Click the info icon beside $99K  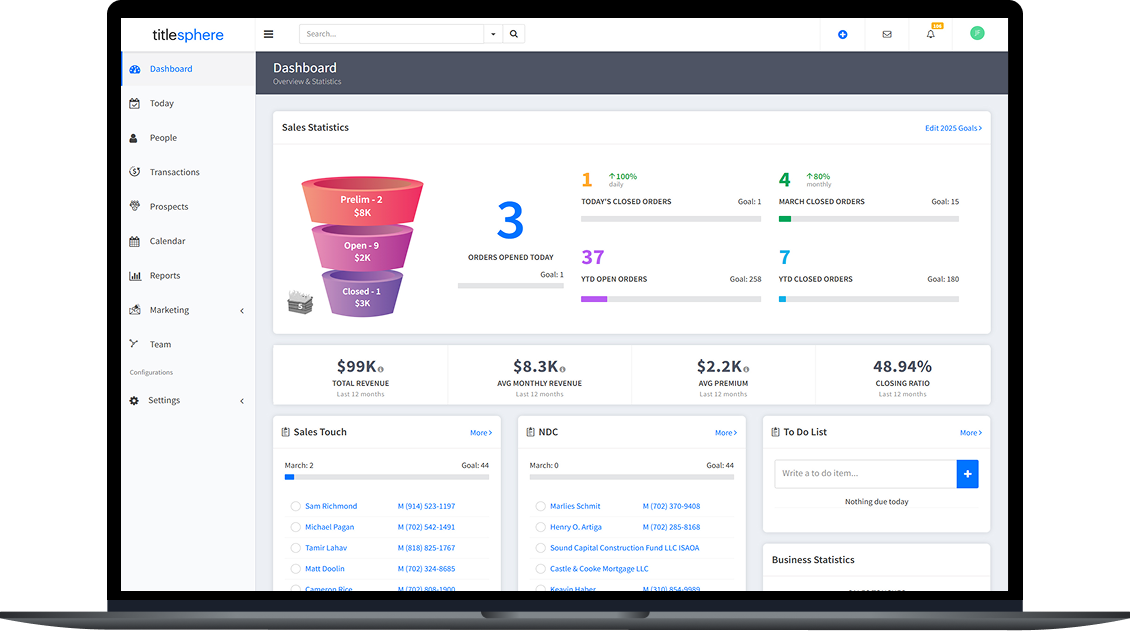(381, 370)
